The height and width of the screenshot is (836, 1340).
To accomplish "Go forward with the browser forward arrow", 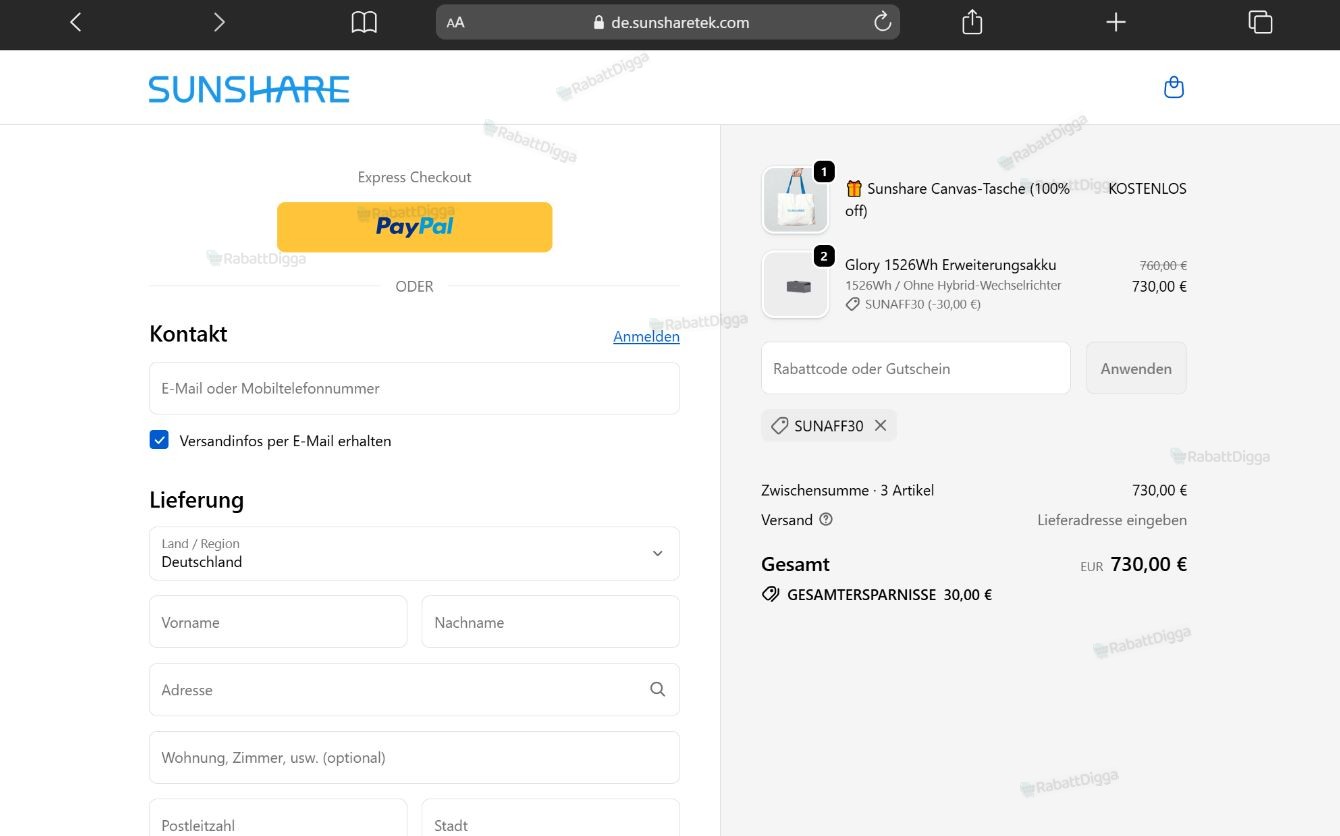I will [219, 22].
